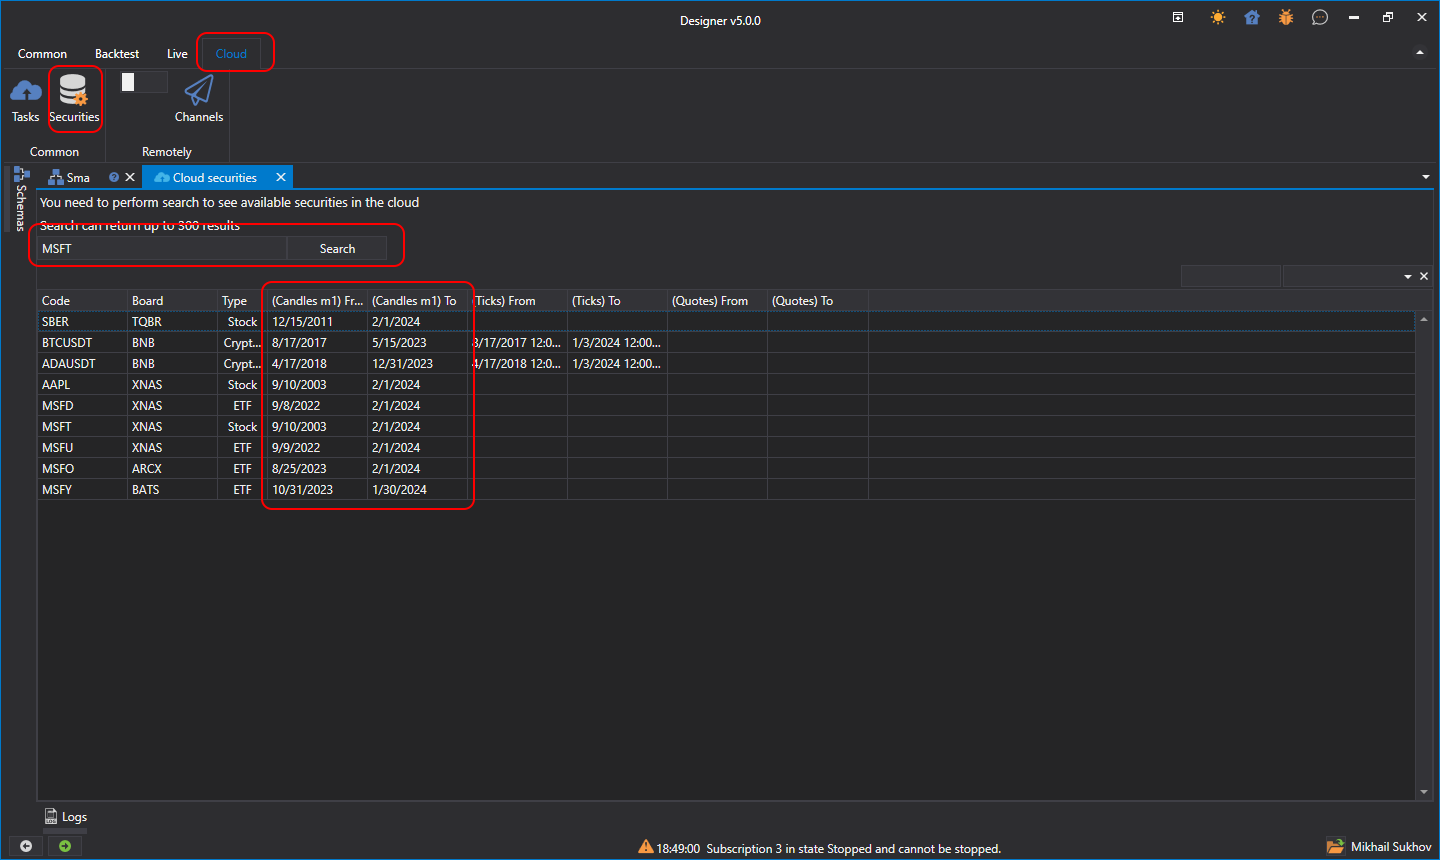1440x860 pixels.
Task: Clear the table filter with the X
Action: (1424, 276)
